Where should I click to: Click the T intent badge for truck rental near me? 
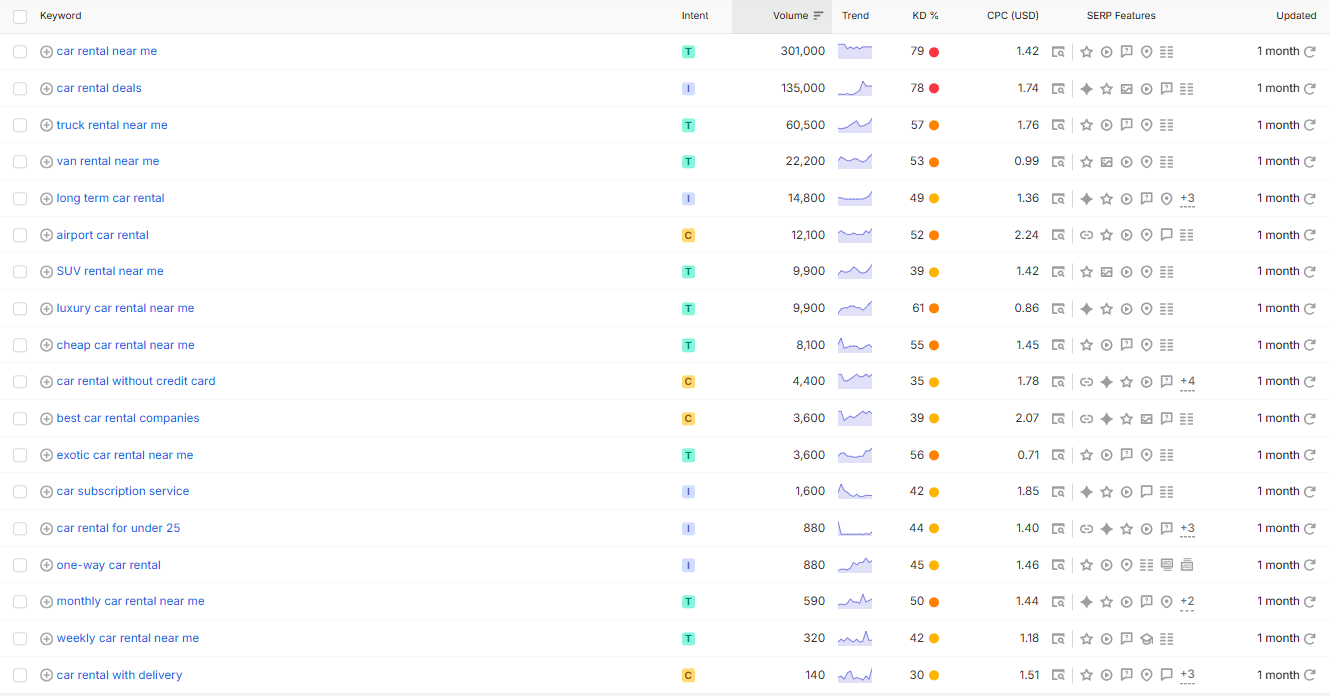tap(688, 125)
